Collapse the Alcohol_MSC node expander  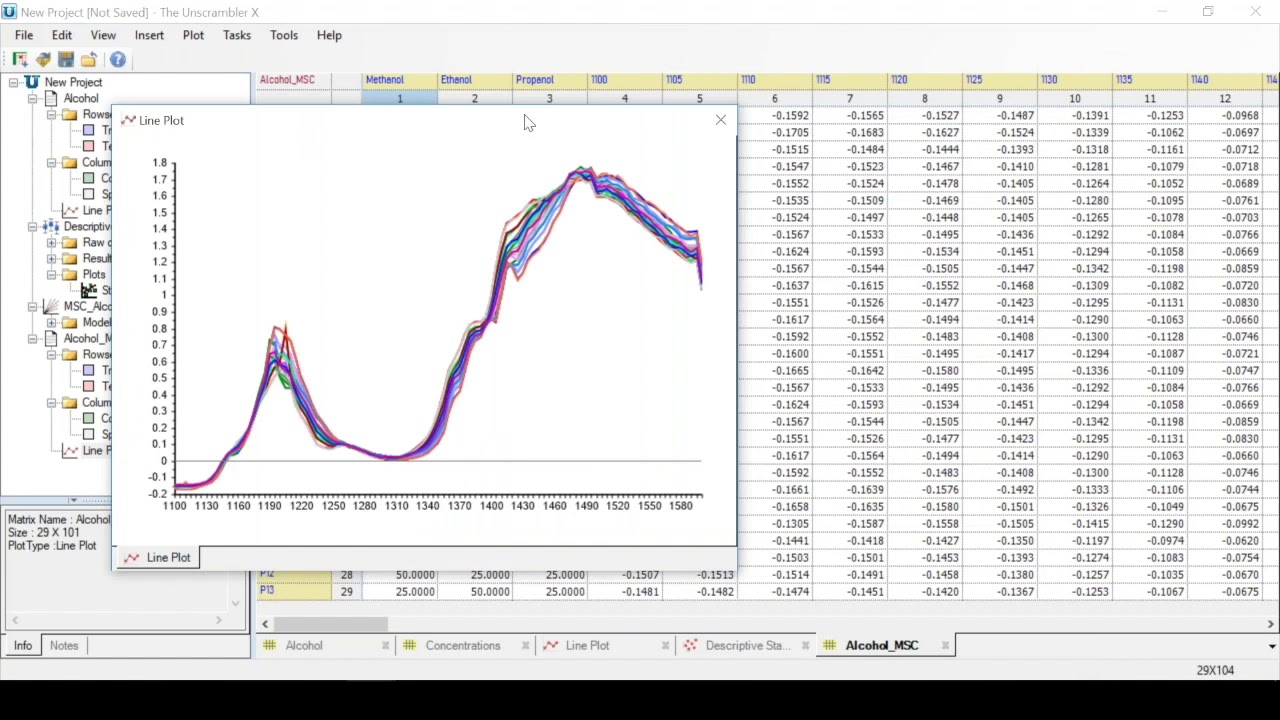tap(32, 338)
